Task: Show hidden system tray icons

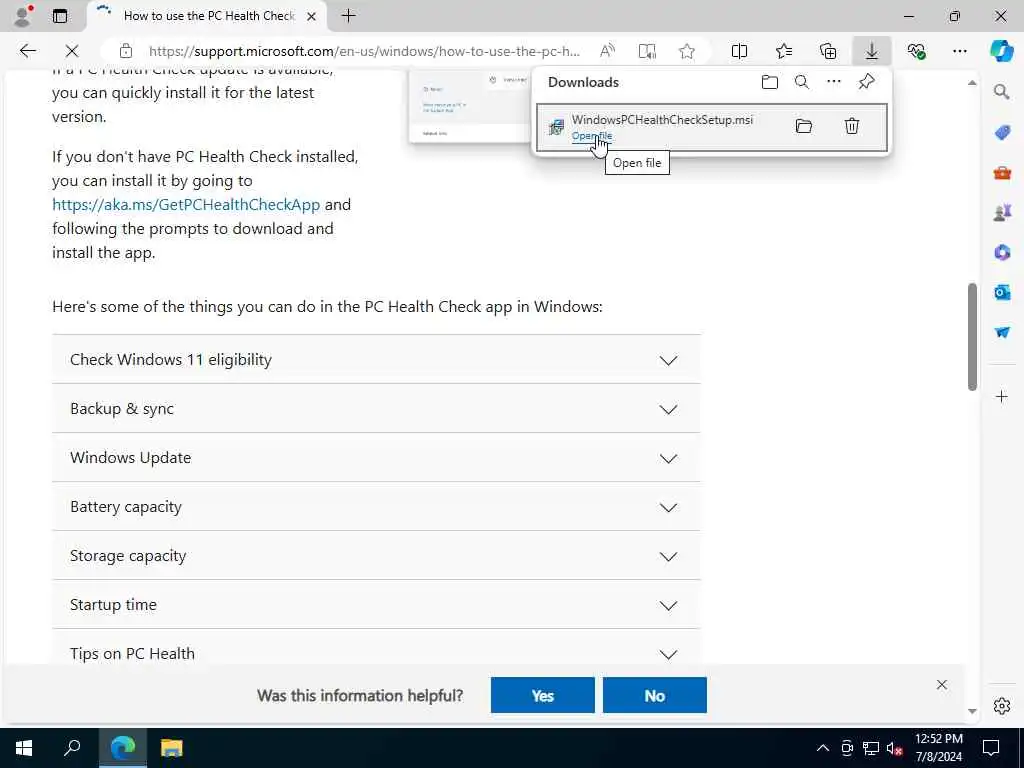Action: [823, 748]
